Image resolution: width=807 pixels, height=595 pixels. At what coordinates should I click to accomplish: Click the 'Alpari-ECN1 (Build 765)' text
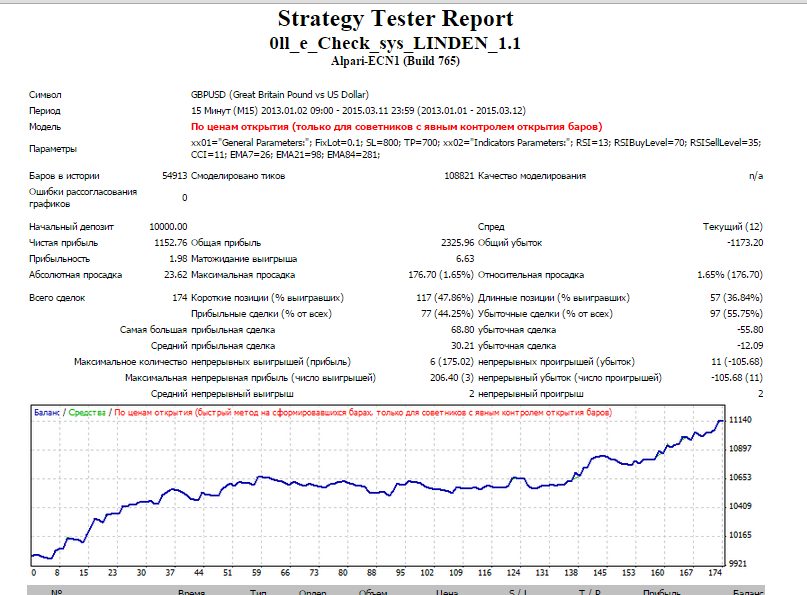coord(395,61)
